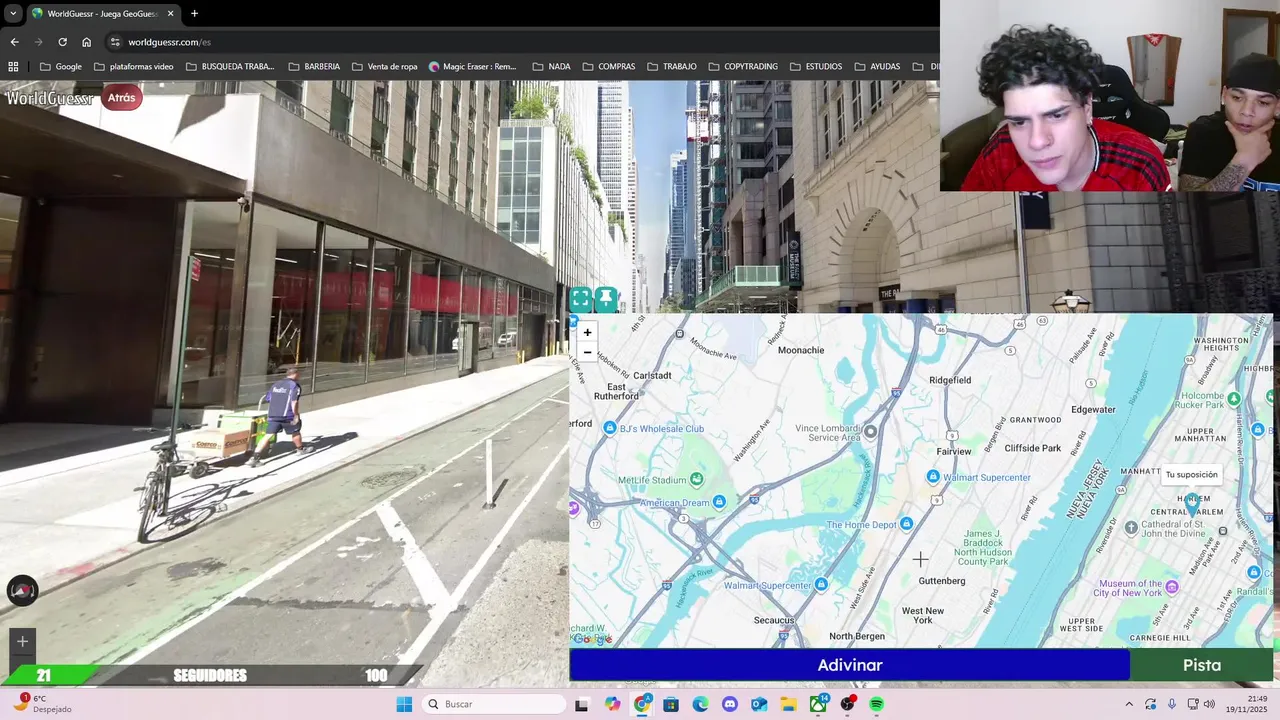Select the WorldGuessr browser tab
This screenshot has height=720, width=1280.
102,14
